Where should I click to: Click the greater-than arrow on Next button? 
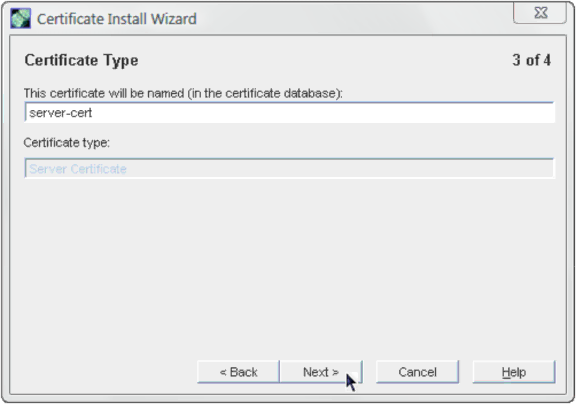point(335,372)
